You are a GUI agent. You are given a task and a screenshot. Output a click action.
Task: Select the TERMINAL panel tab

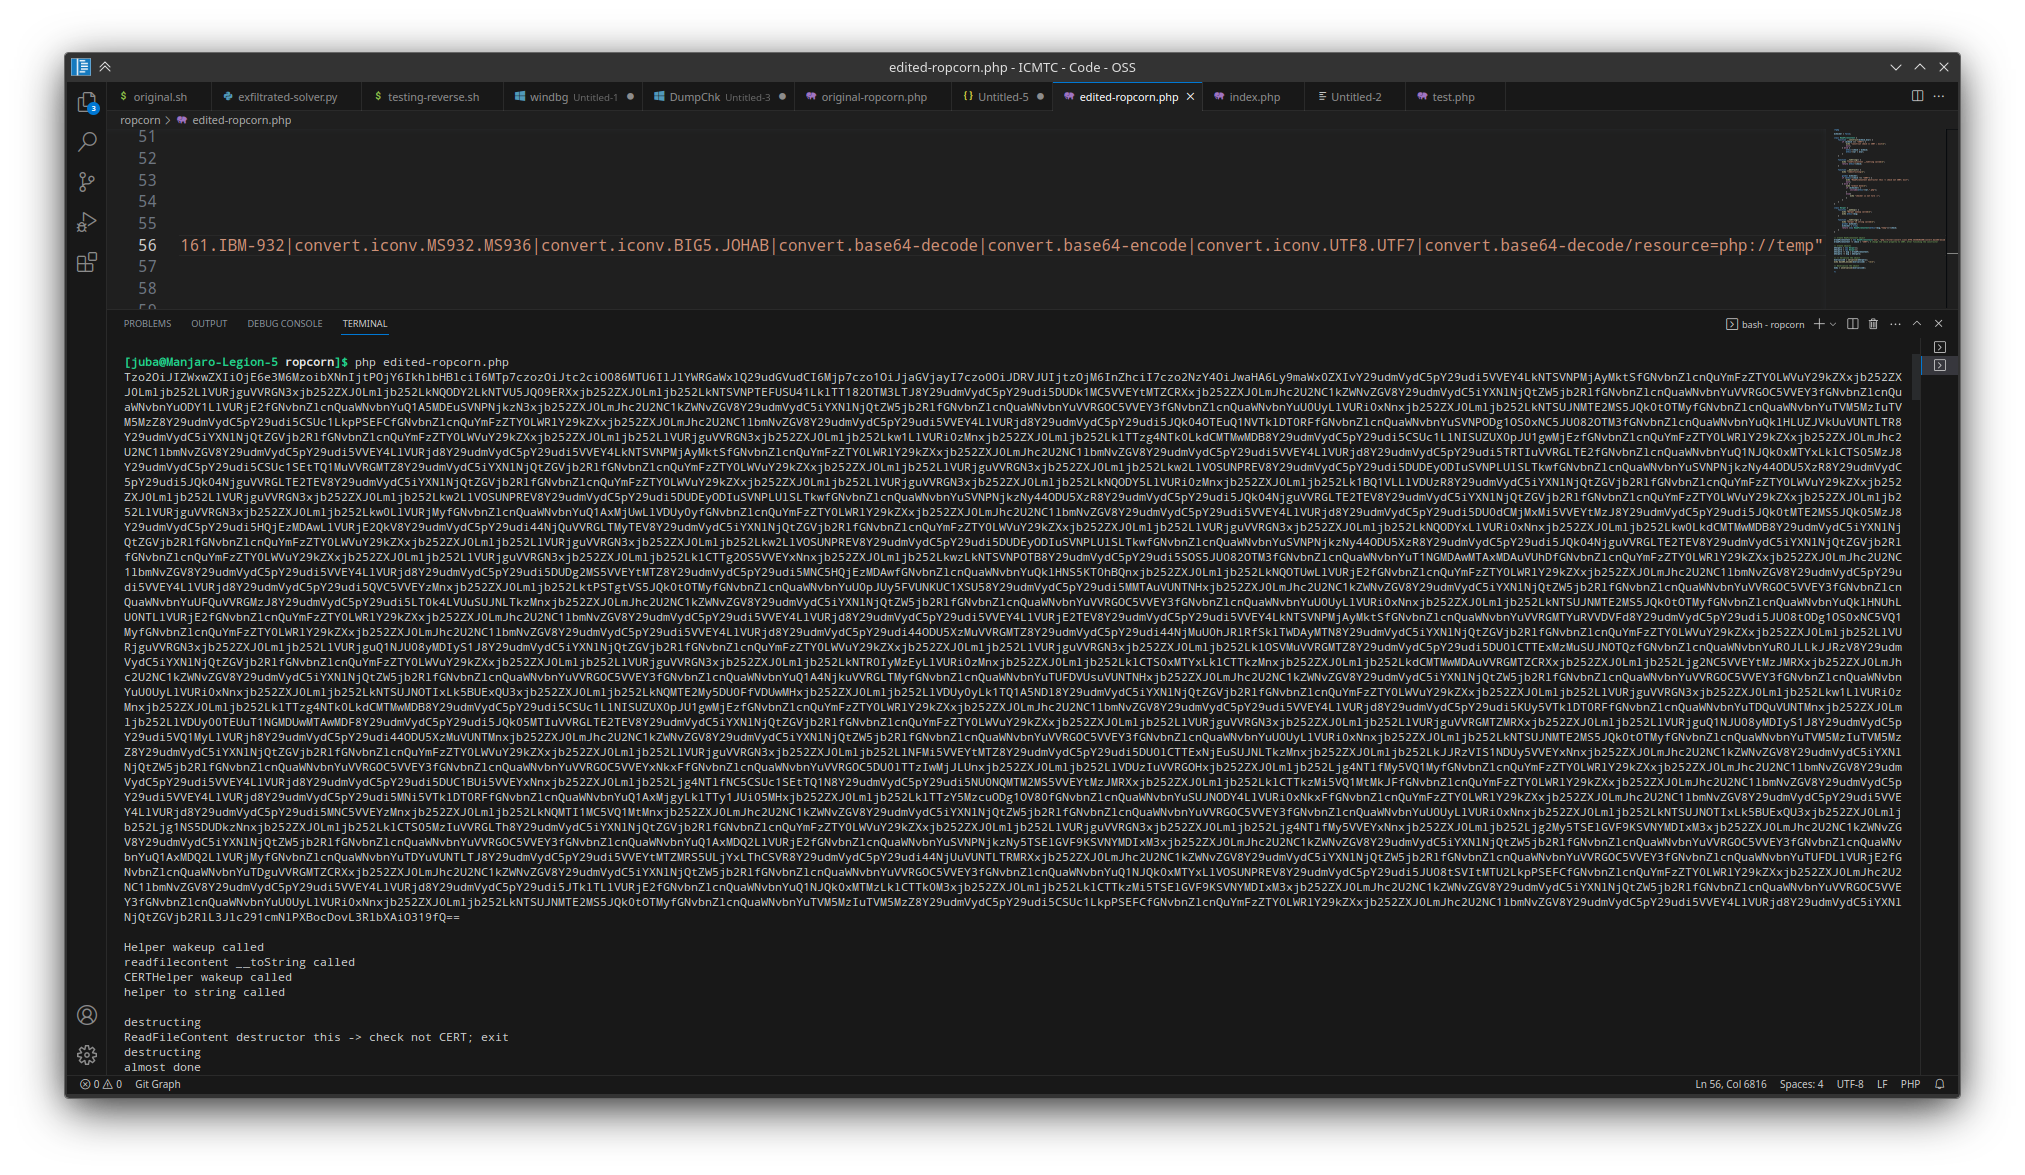365,324
